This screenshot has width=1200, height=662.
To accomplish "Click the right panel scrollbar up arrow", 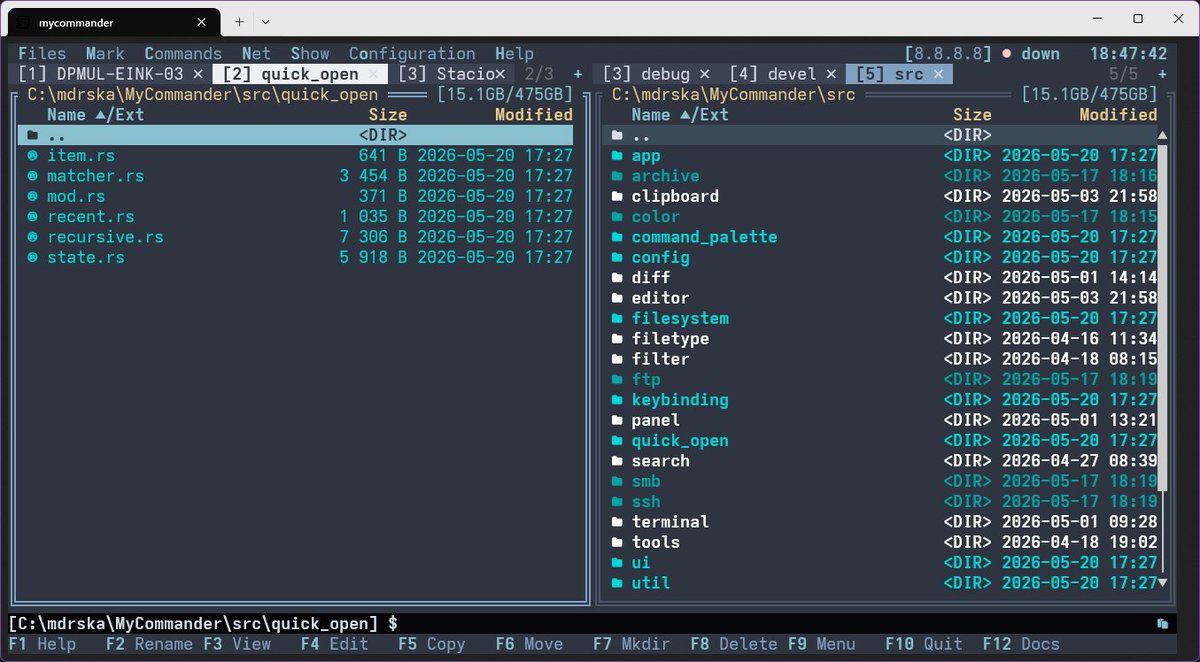I will (1163, 135).
